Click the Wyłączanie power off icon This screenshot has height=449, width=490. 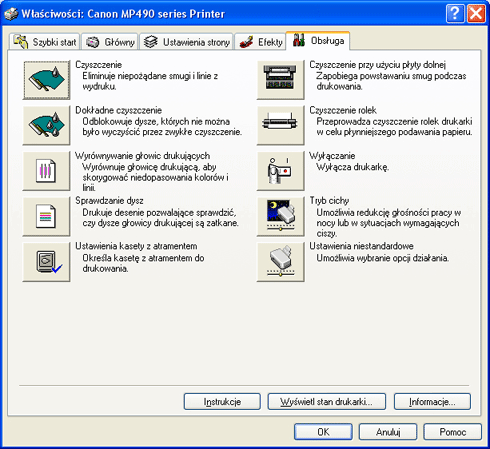[x=280, y=171]
